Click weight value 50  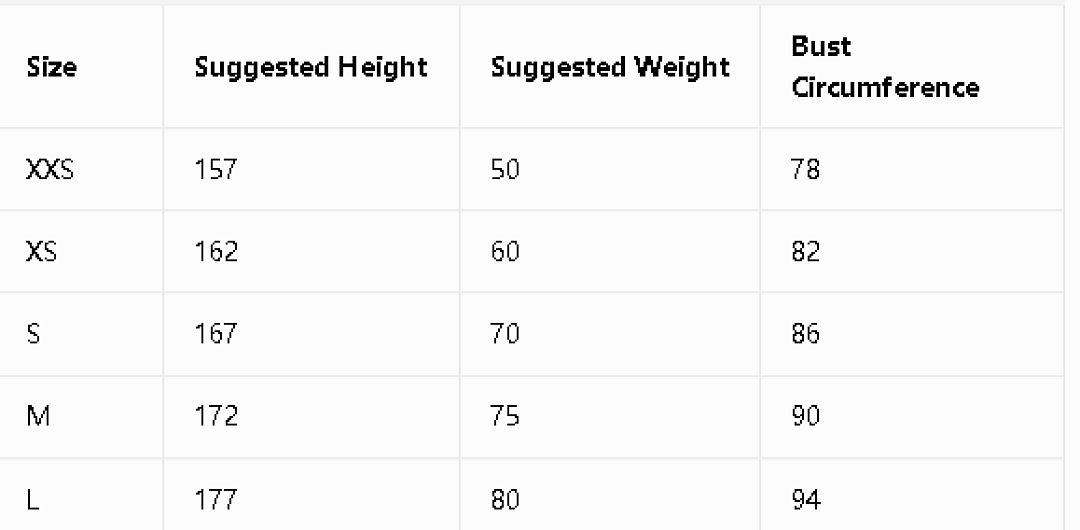(x=505, y=169)
